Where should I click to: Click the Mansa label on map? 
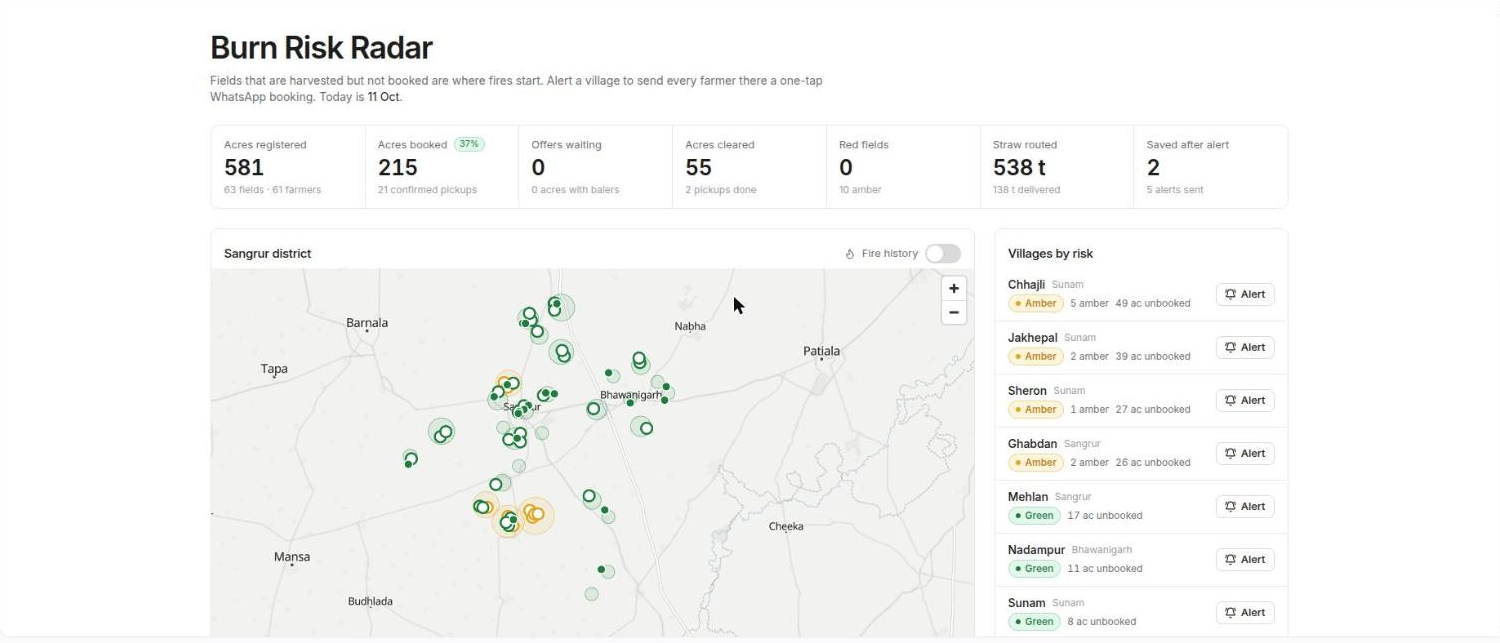(292, 557)
